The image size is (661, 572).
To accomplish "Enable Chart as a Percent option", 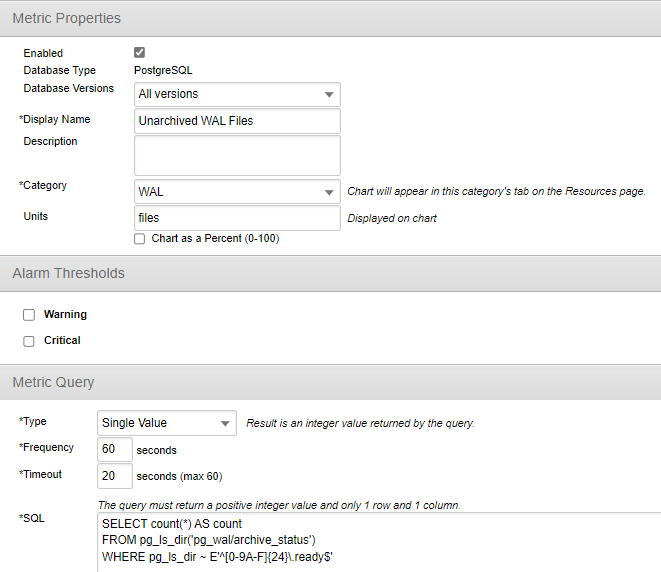I will (139, 239).
